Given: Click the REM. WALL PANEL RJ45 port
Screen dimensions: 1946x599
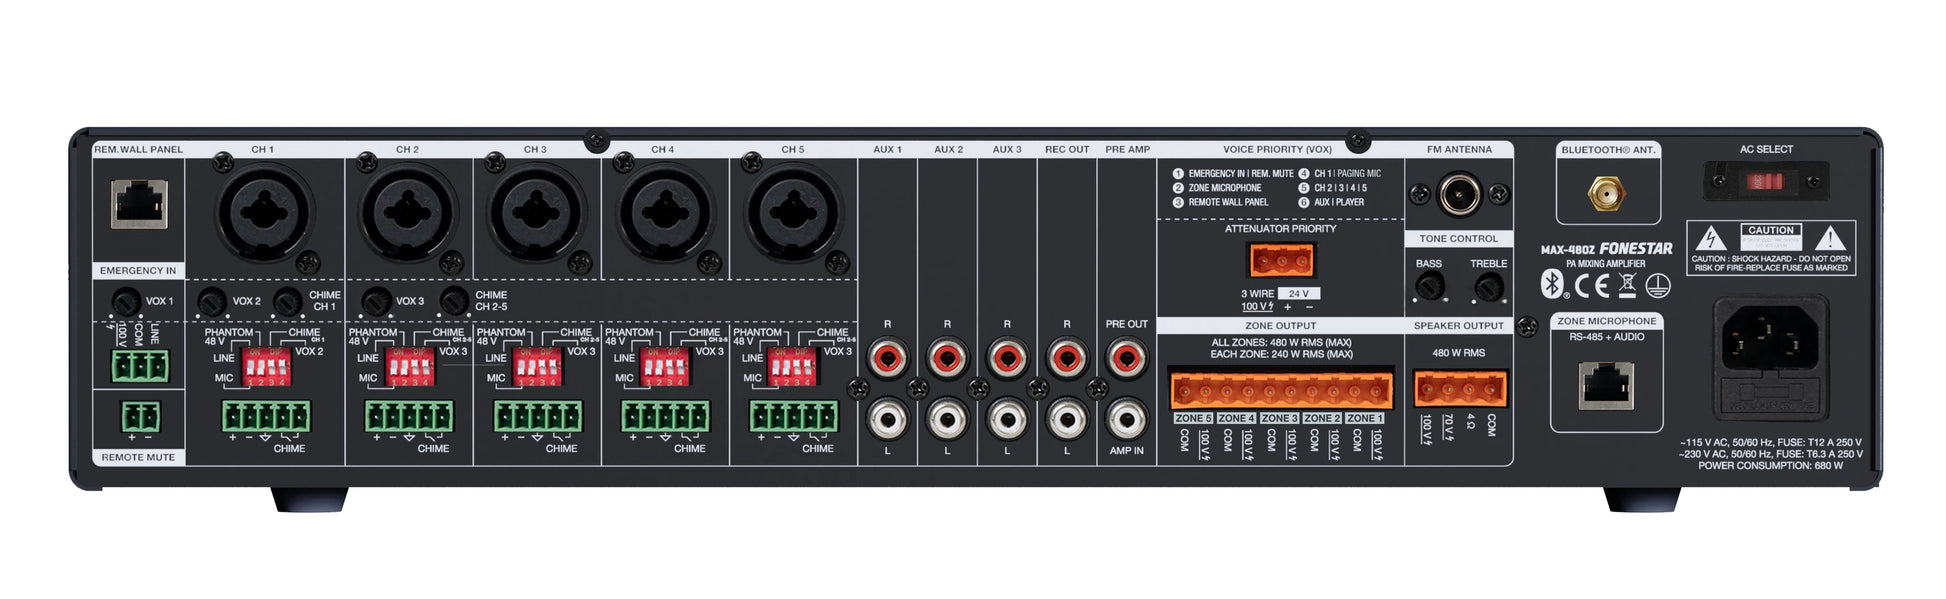Looking at the screenshot, I should (139, 205).
